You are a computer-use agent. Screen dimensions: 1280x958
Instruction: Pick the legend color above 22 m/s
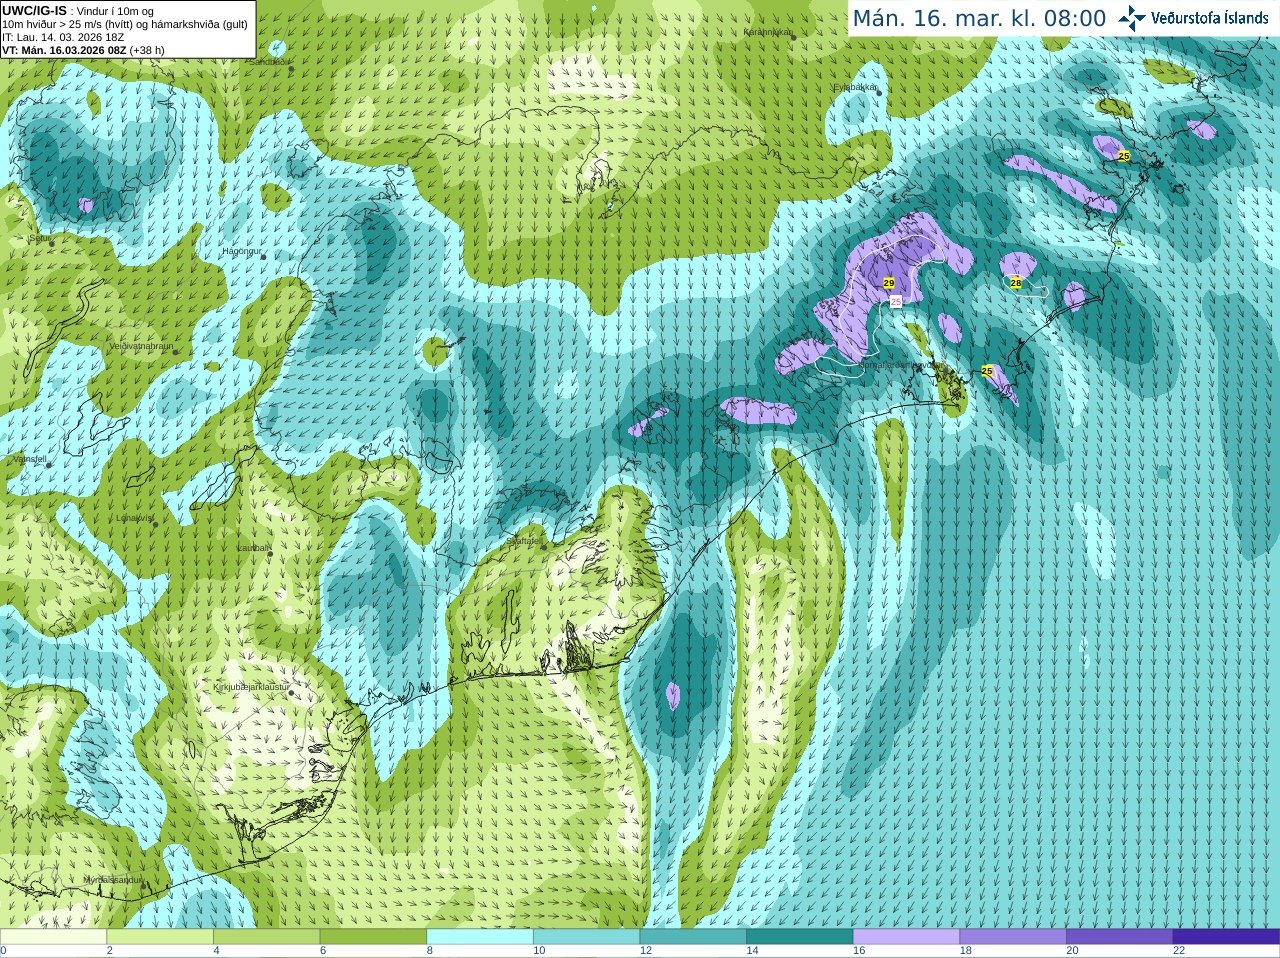point(1227,937)
